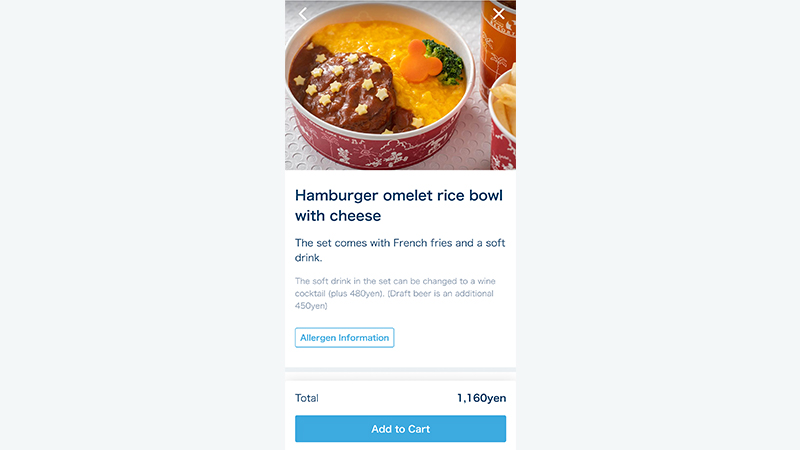Open the Allergen Information link
This screenshot has height=450, width=800.
click(x=344, y=338)
